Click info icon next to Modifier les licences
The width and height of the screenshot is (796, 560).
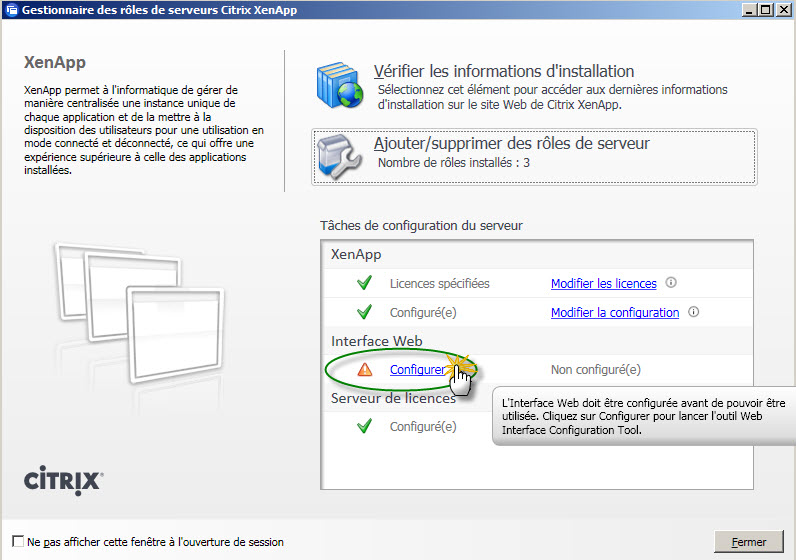click(671, 282)
